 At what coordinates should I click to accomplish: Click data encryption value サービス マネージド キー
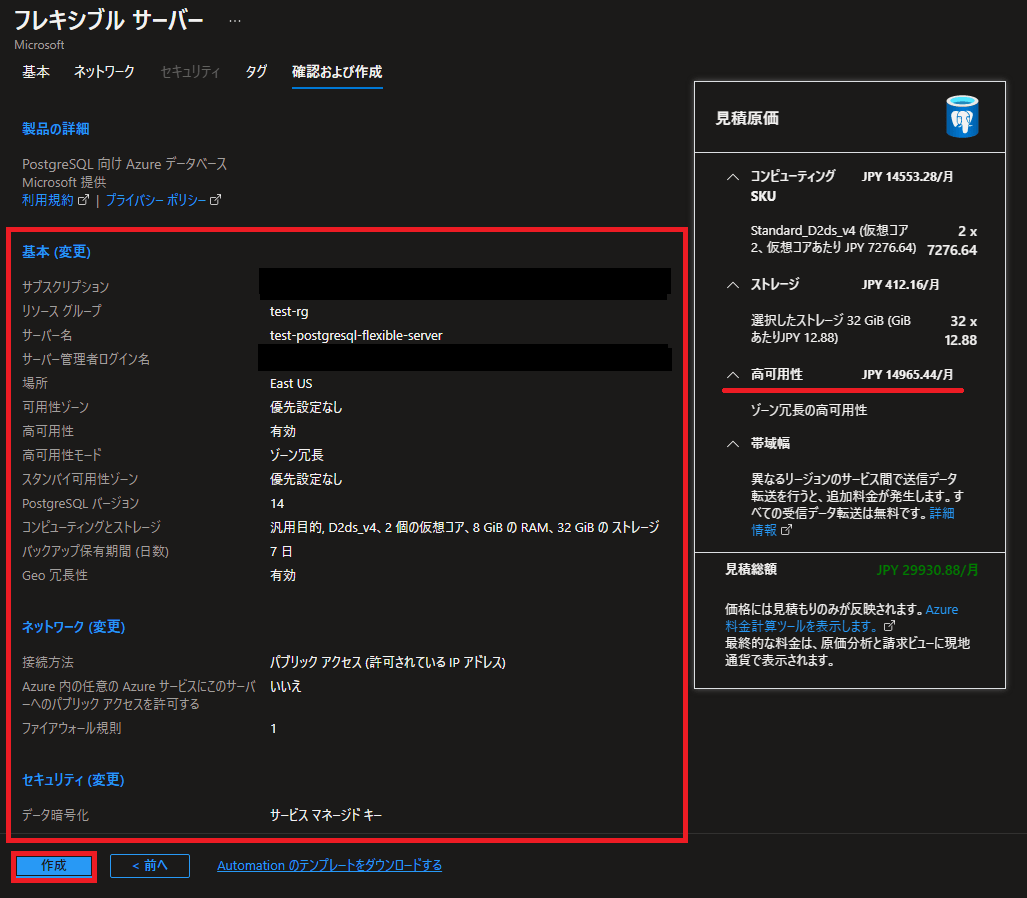click(326, 815)
